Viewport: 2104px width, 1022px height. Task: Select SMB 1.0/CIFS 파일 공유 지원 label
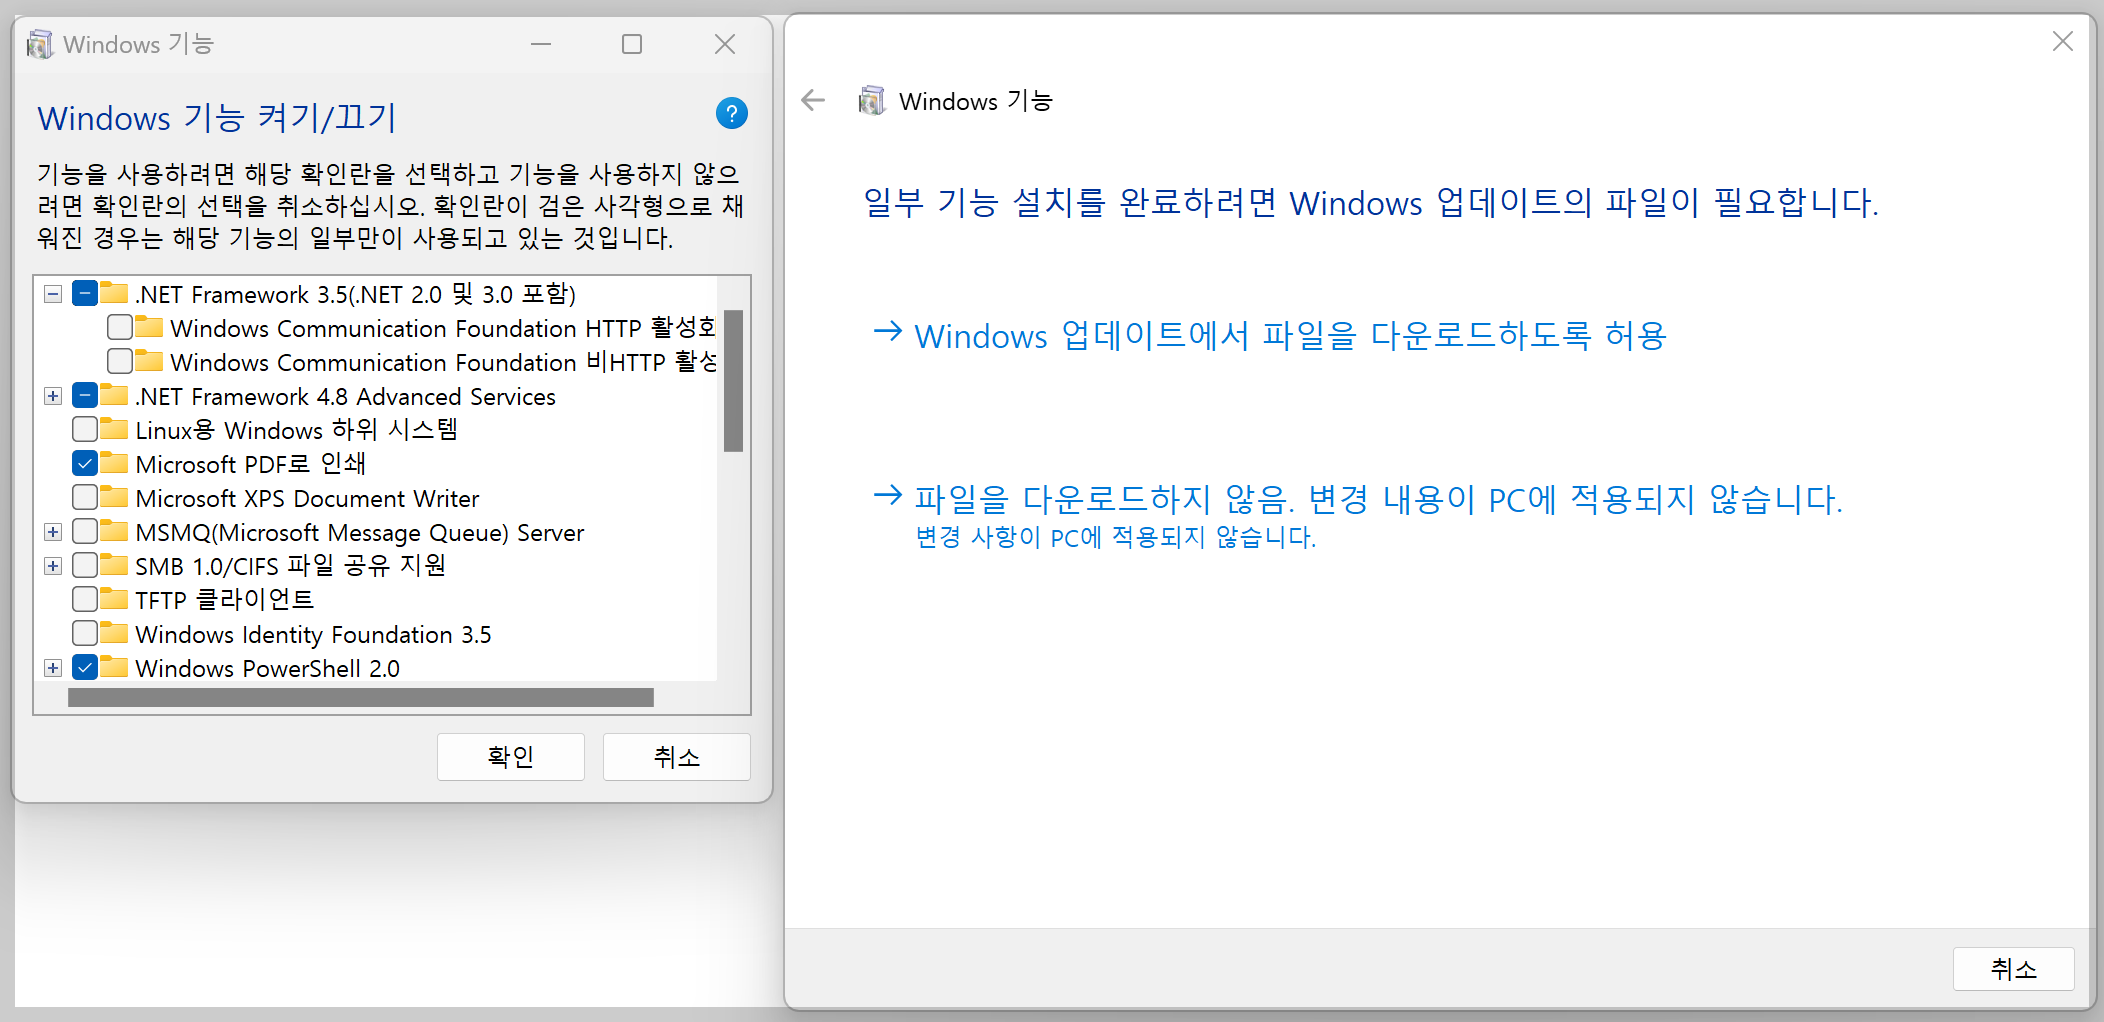click(291, 566)
